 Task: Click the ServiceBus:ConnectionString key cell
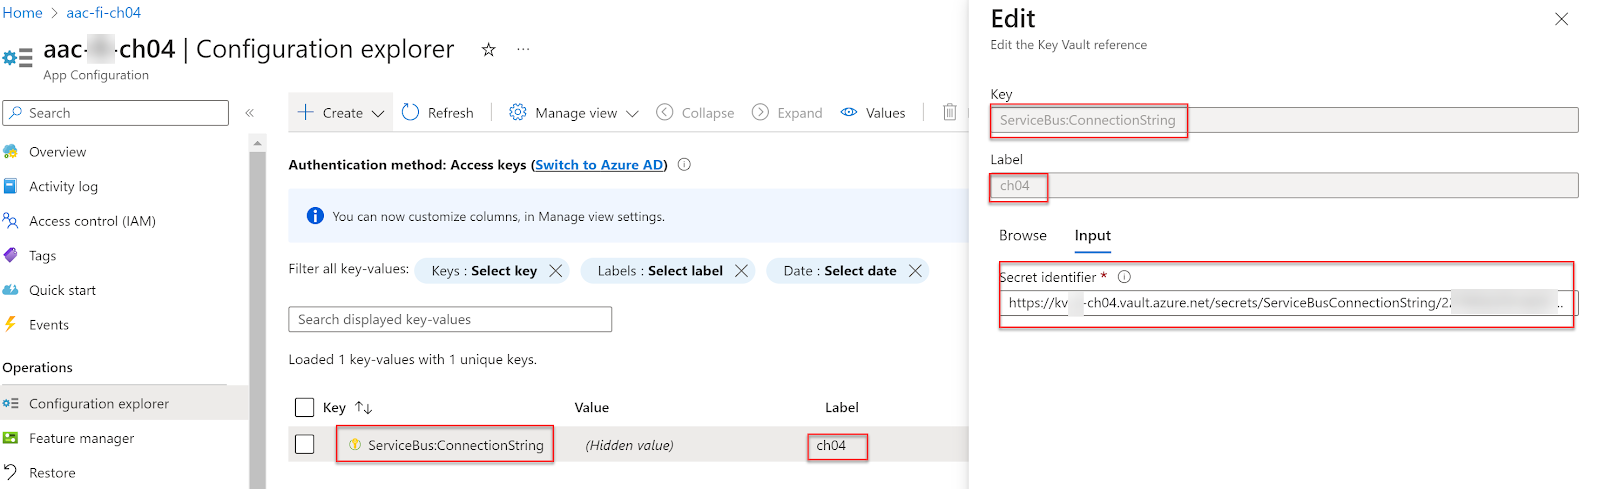455,445
